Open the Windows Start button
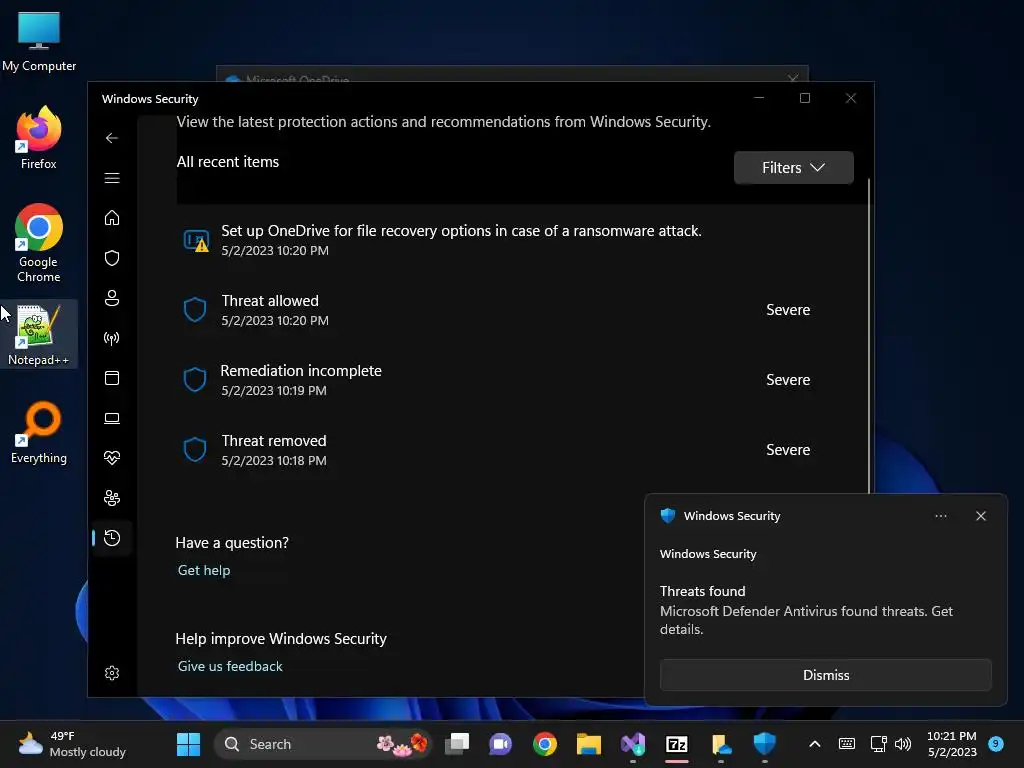Screen dimensions: 1024x768 pos(188,744)
